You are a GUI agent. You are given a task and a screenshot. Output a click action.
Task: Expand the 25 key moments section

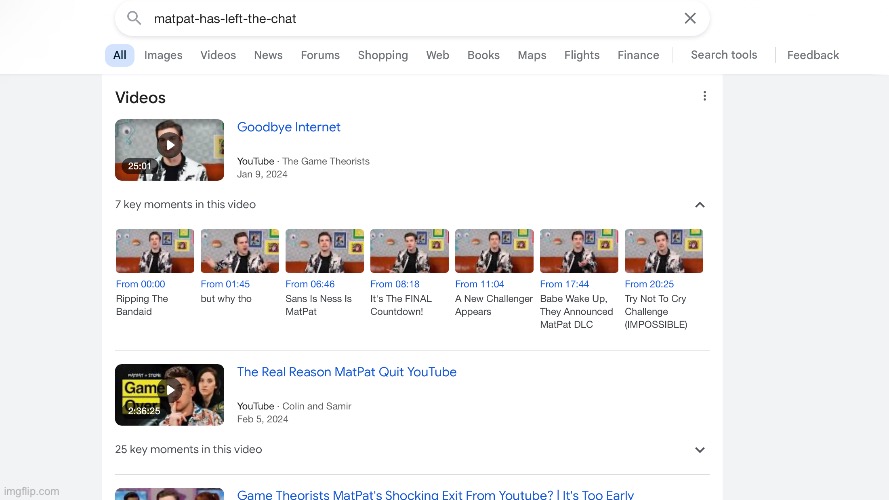700,450
